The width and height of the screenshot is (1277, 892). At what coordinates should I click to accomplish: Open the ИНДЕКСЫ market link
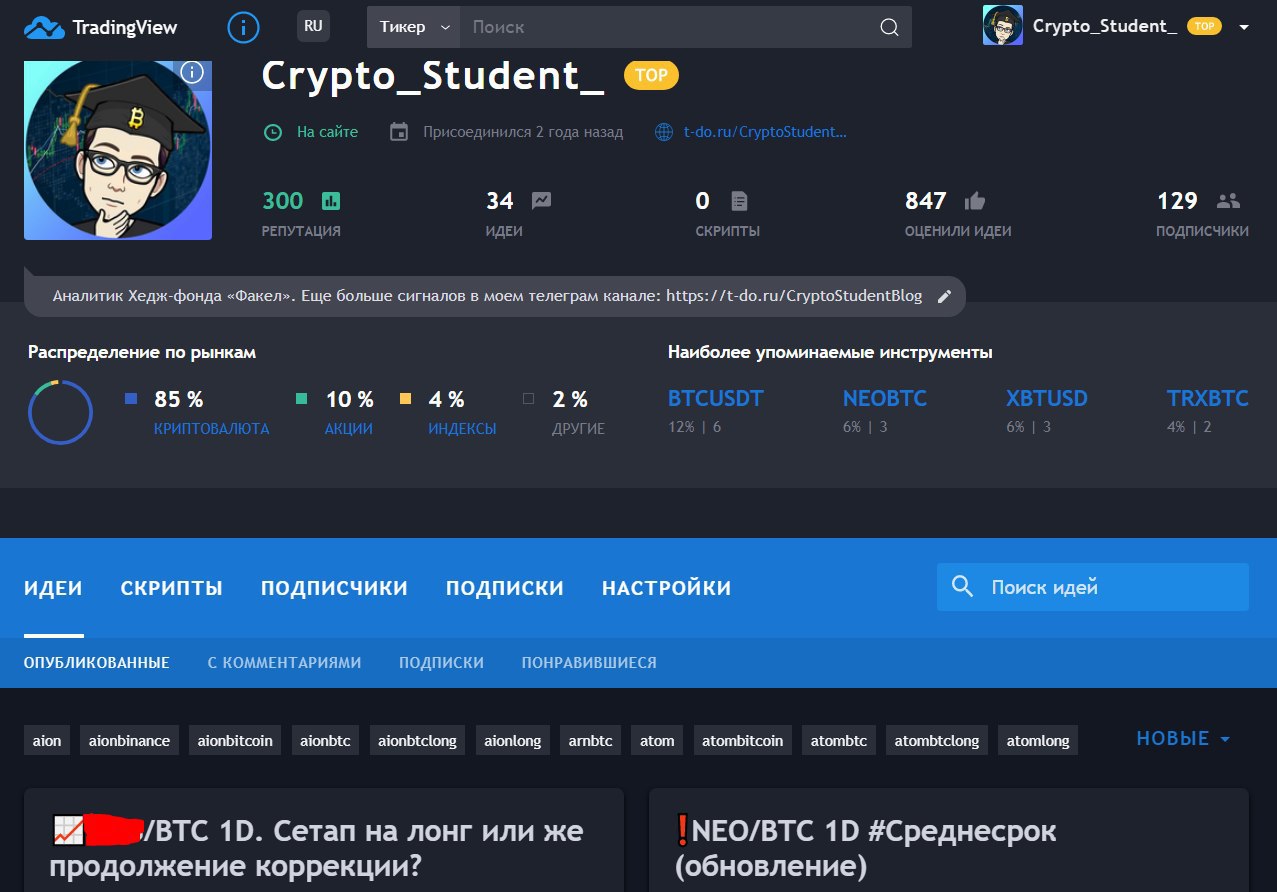(x=462, y=429)
